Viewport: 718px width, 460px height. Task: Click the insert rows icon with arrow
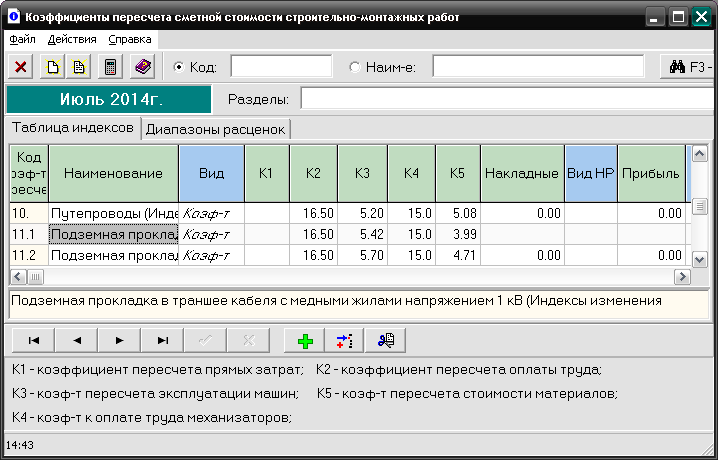click(344, 341)
